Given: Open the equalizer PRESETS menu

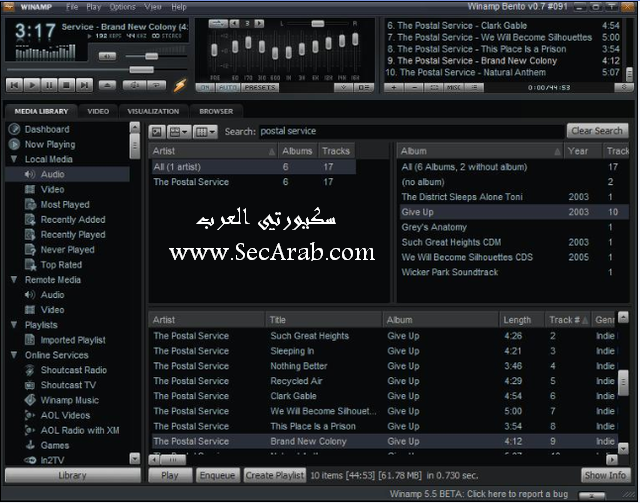Looking at the screenshot, I should [260, 87].
